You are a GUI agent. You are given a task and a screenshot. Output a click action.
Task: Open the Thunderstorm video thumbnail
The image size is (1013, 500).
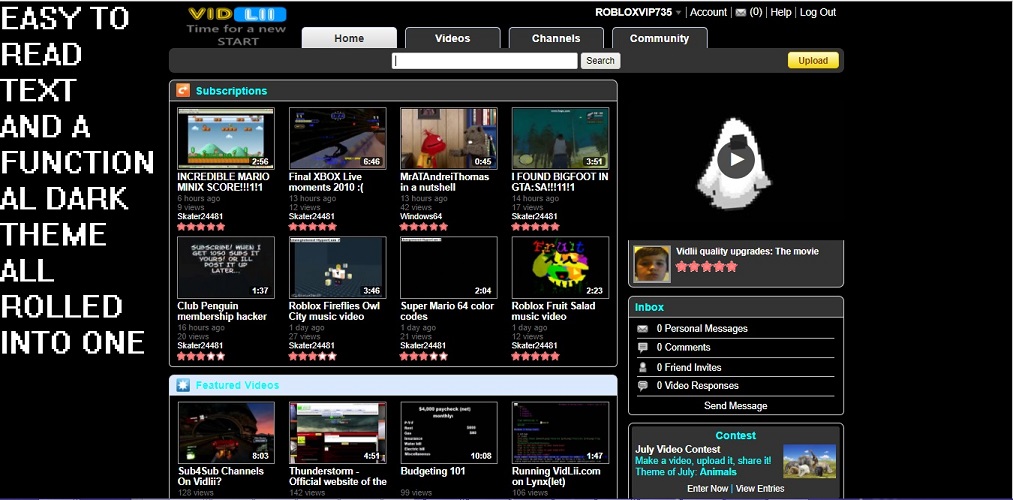337,432
